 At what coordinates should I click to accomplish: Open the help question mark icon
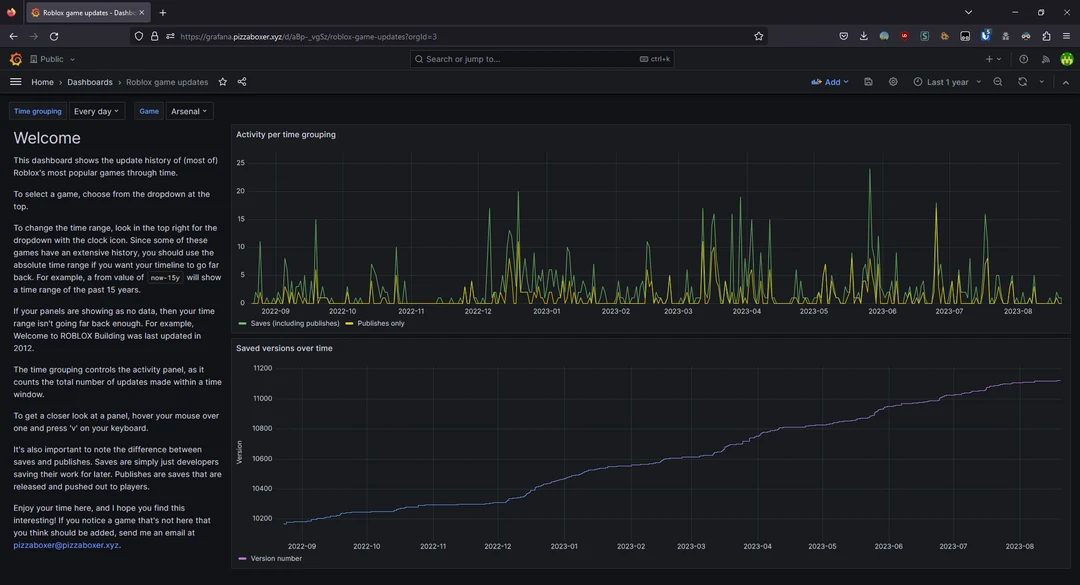(x=1023, y=59)
